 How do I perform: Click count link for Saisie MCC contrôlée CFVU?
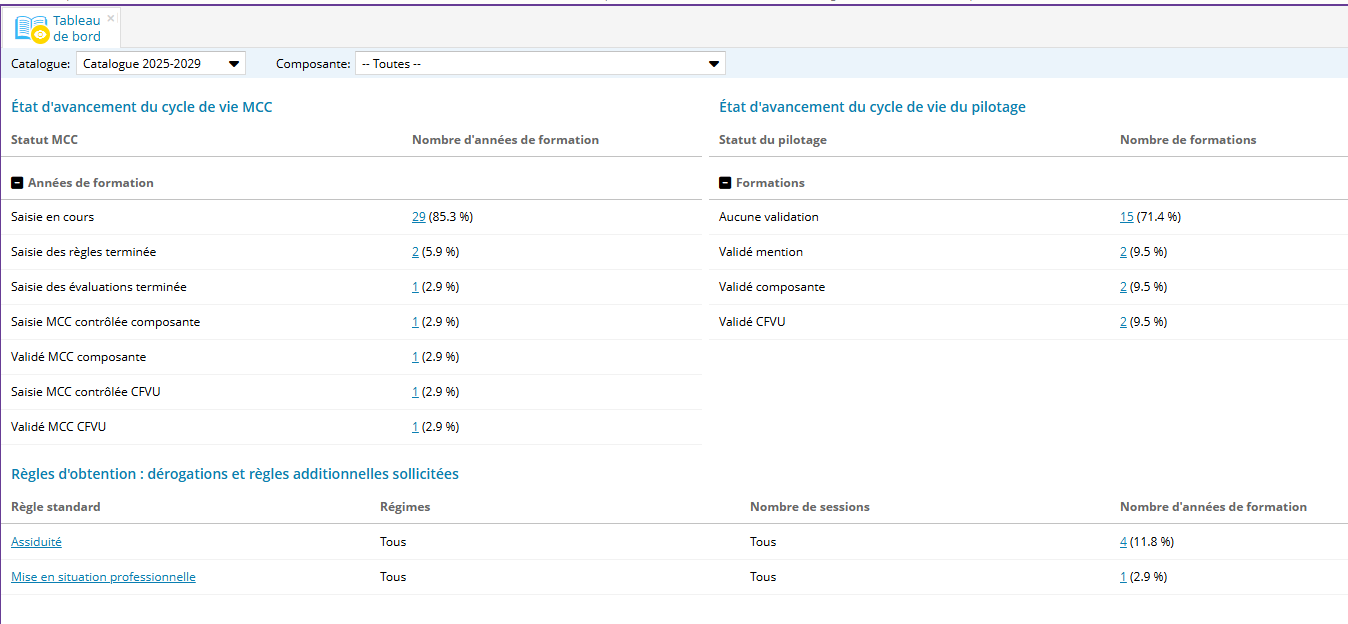tap(415, 392)
